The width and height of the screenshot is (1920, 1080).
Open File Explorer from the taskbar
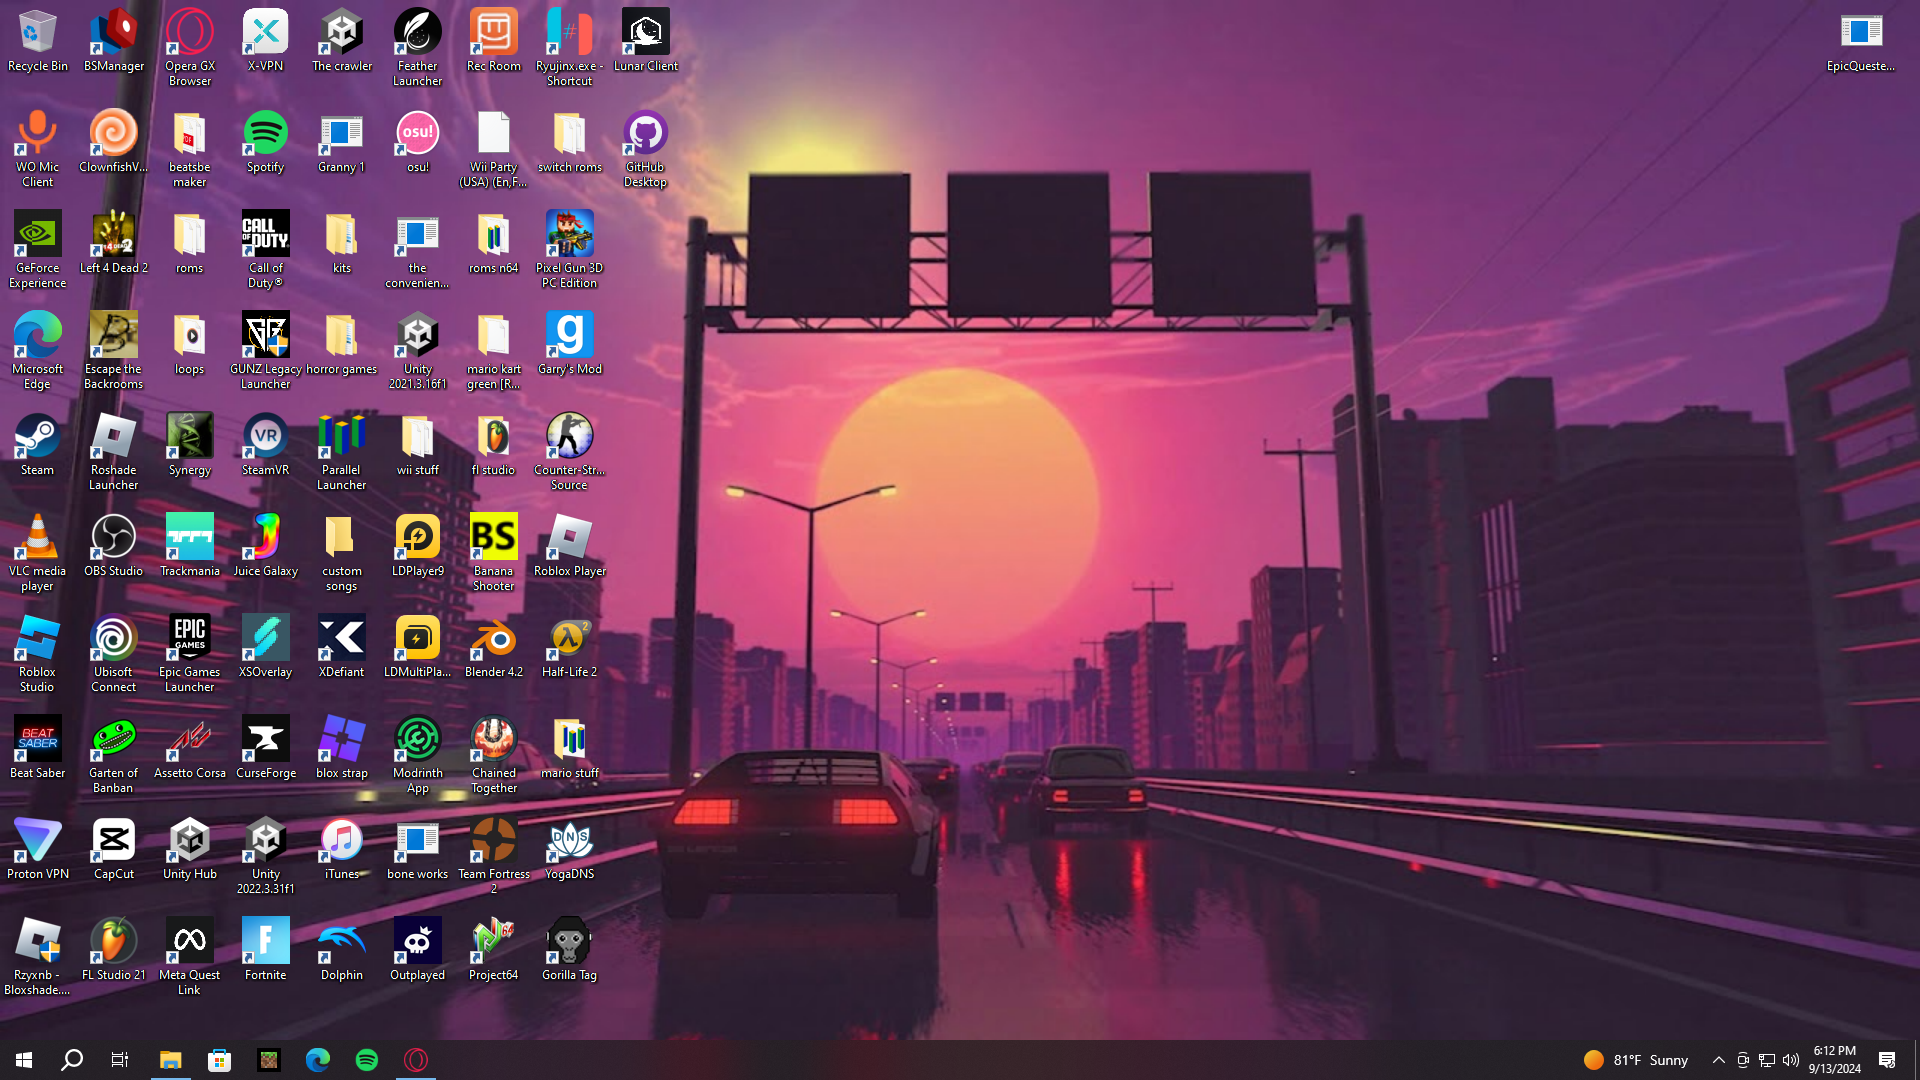point(171,1060)
